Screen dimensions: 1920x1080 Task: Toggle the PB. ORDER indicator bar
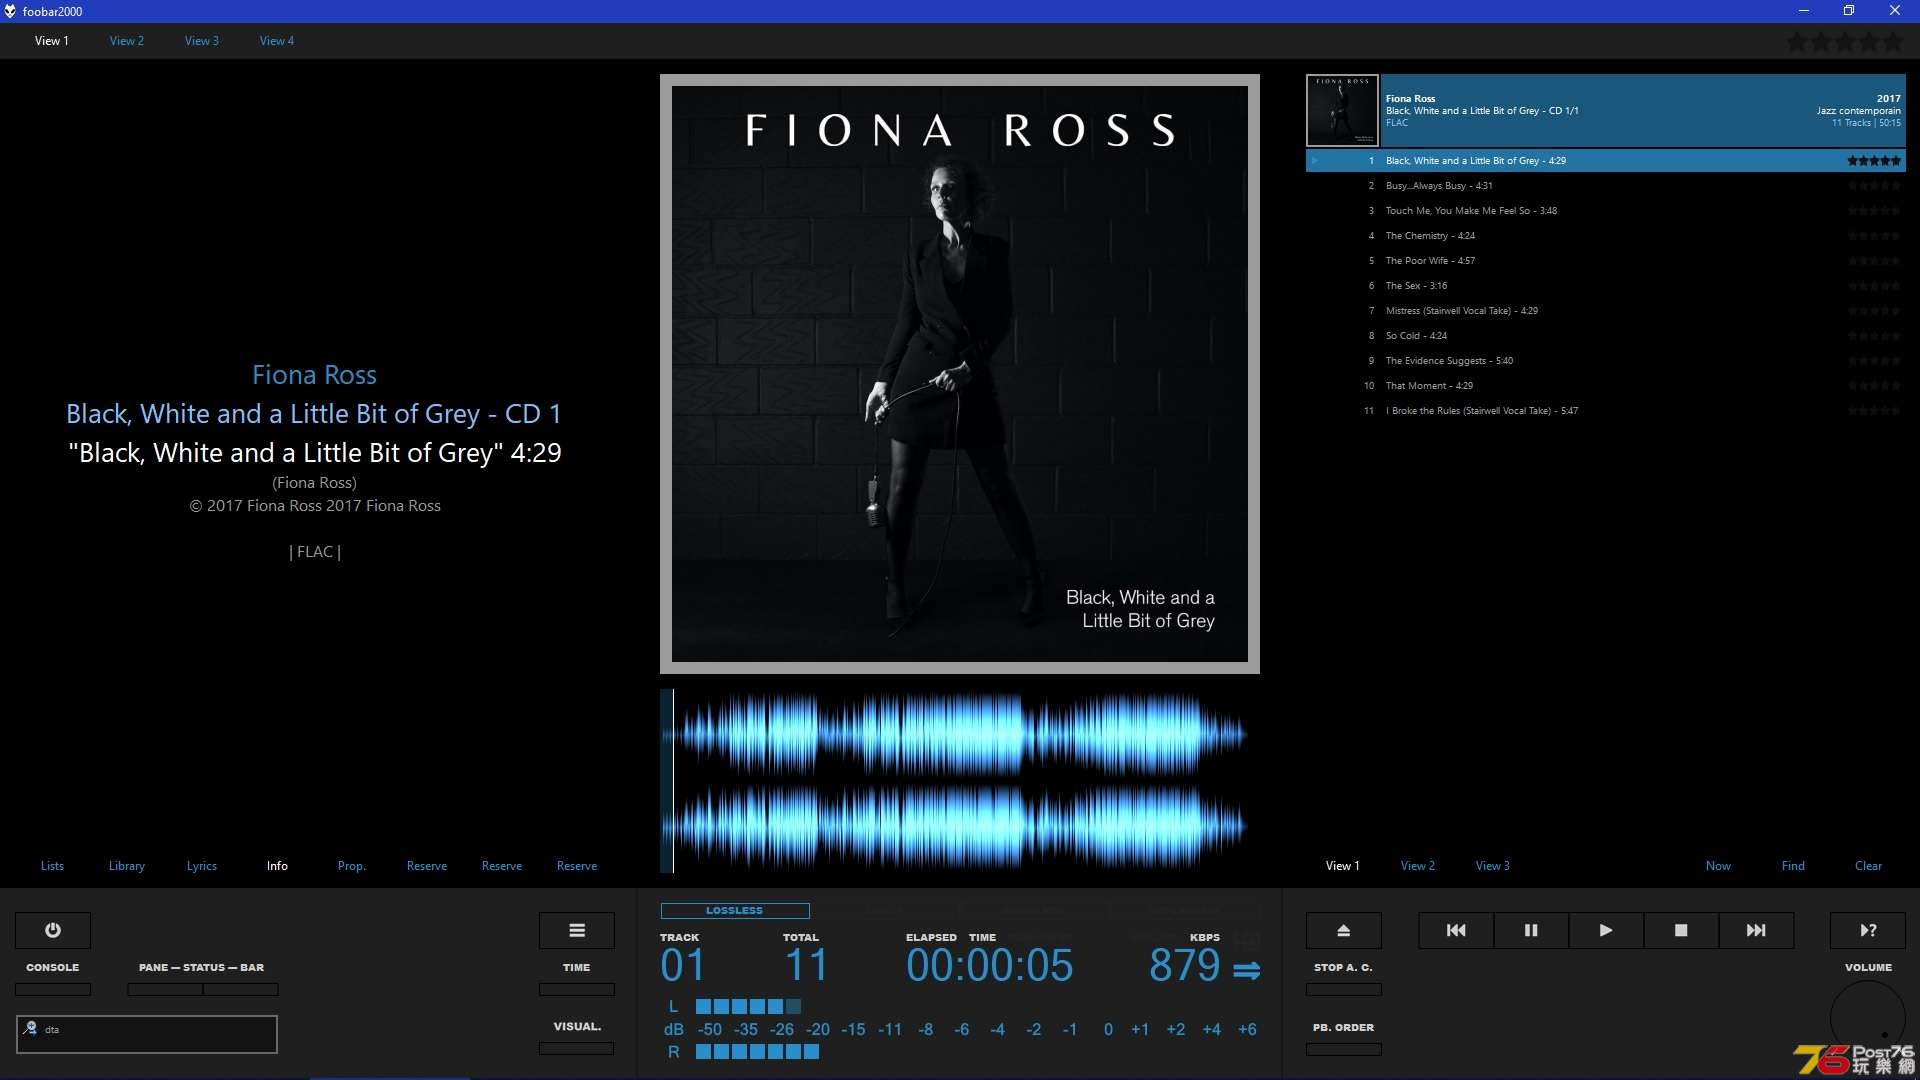click(1344, 1049)
